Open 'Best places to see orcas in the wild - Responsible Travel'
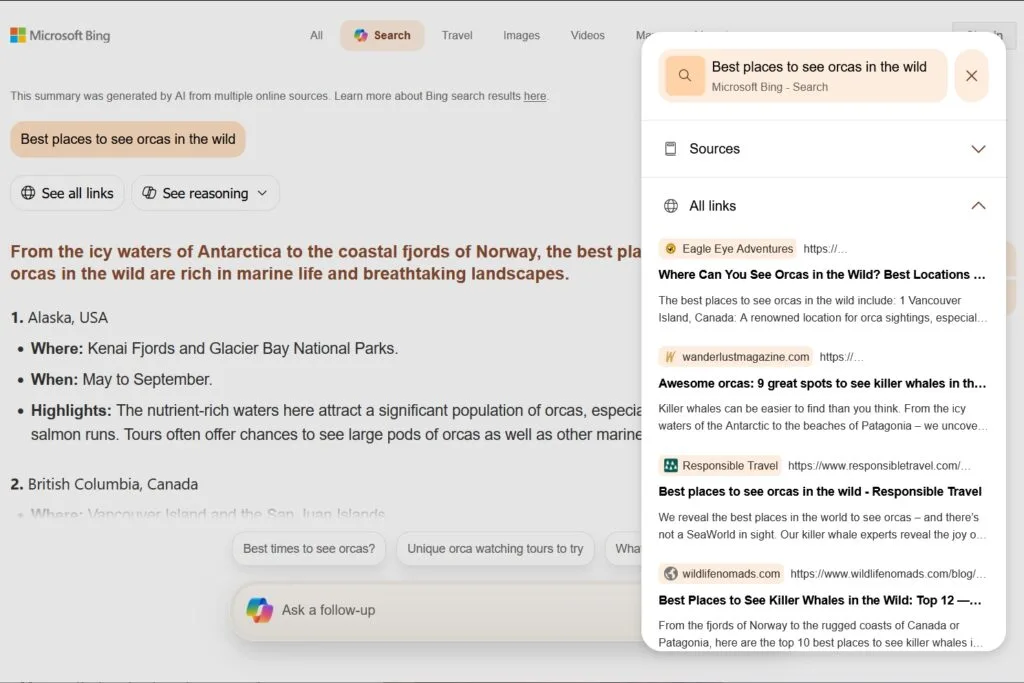 click(x=820, y=492)
